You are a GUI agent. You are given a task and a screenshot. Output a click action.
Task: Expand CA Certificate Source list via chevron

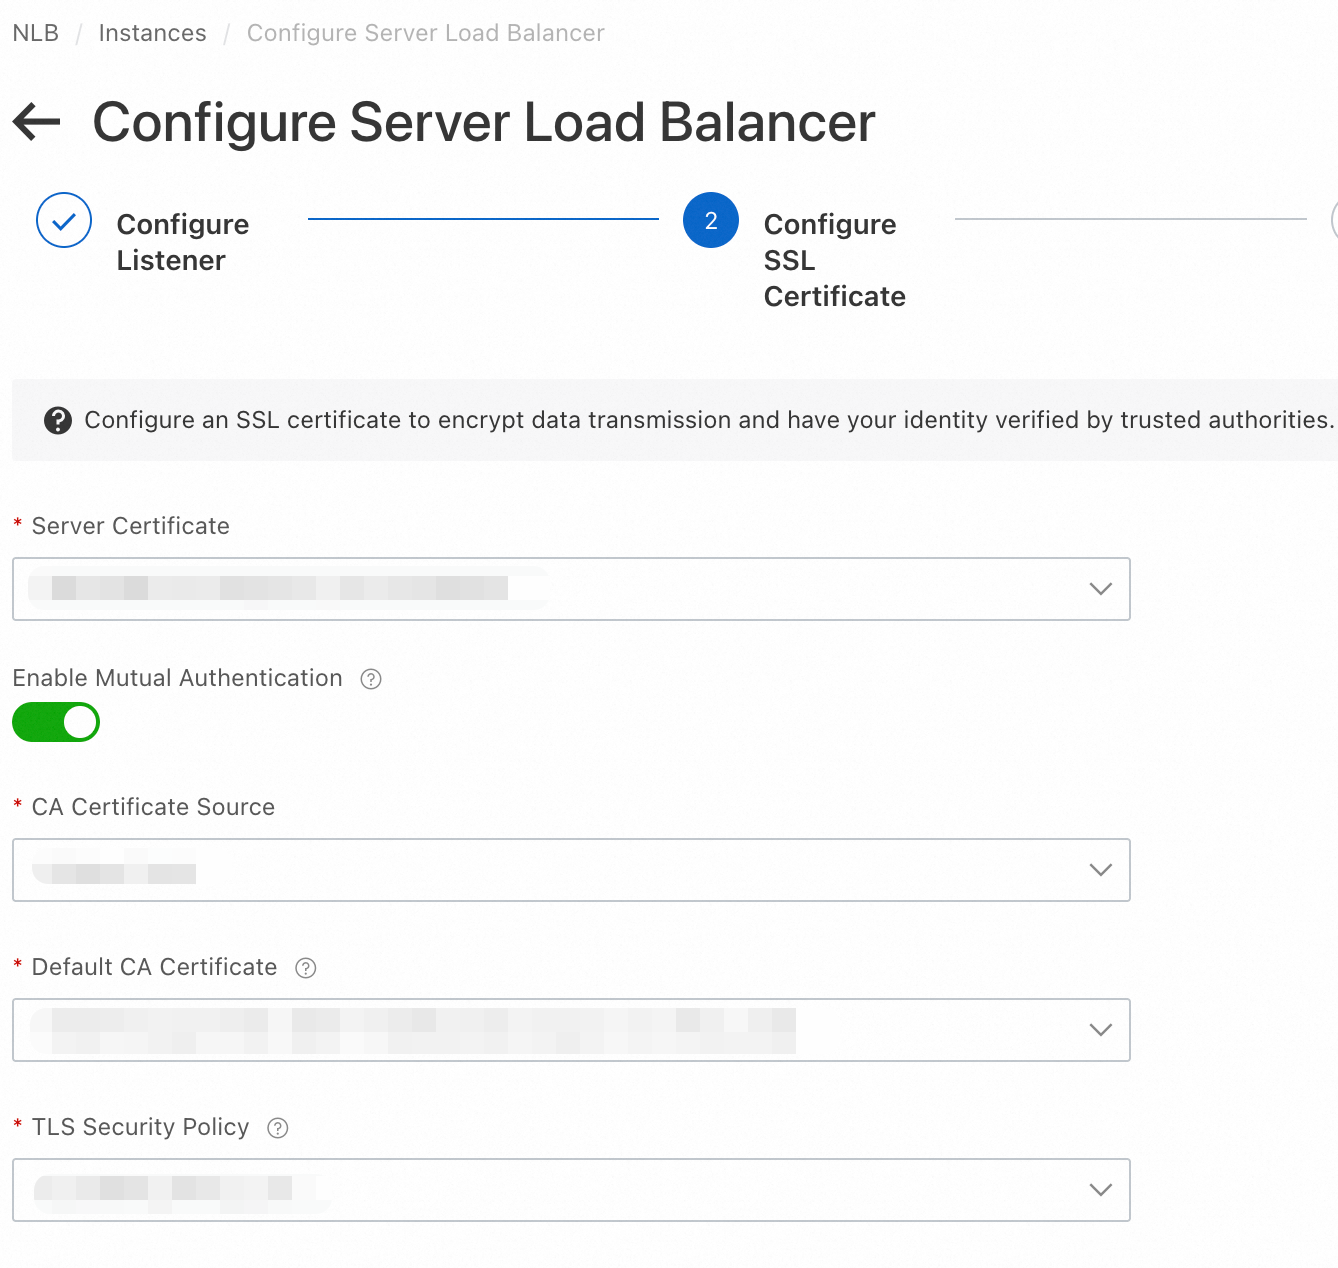(x=1101, y=870)
